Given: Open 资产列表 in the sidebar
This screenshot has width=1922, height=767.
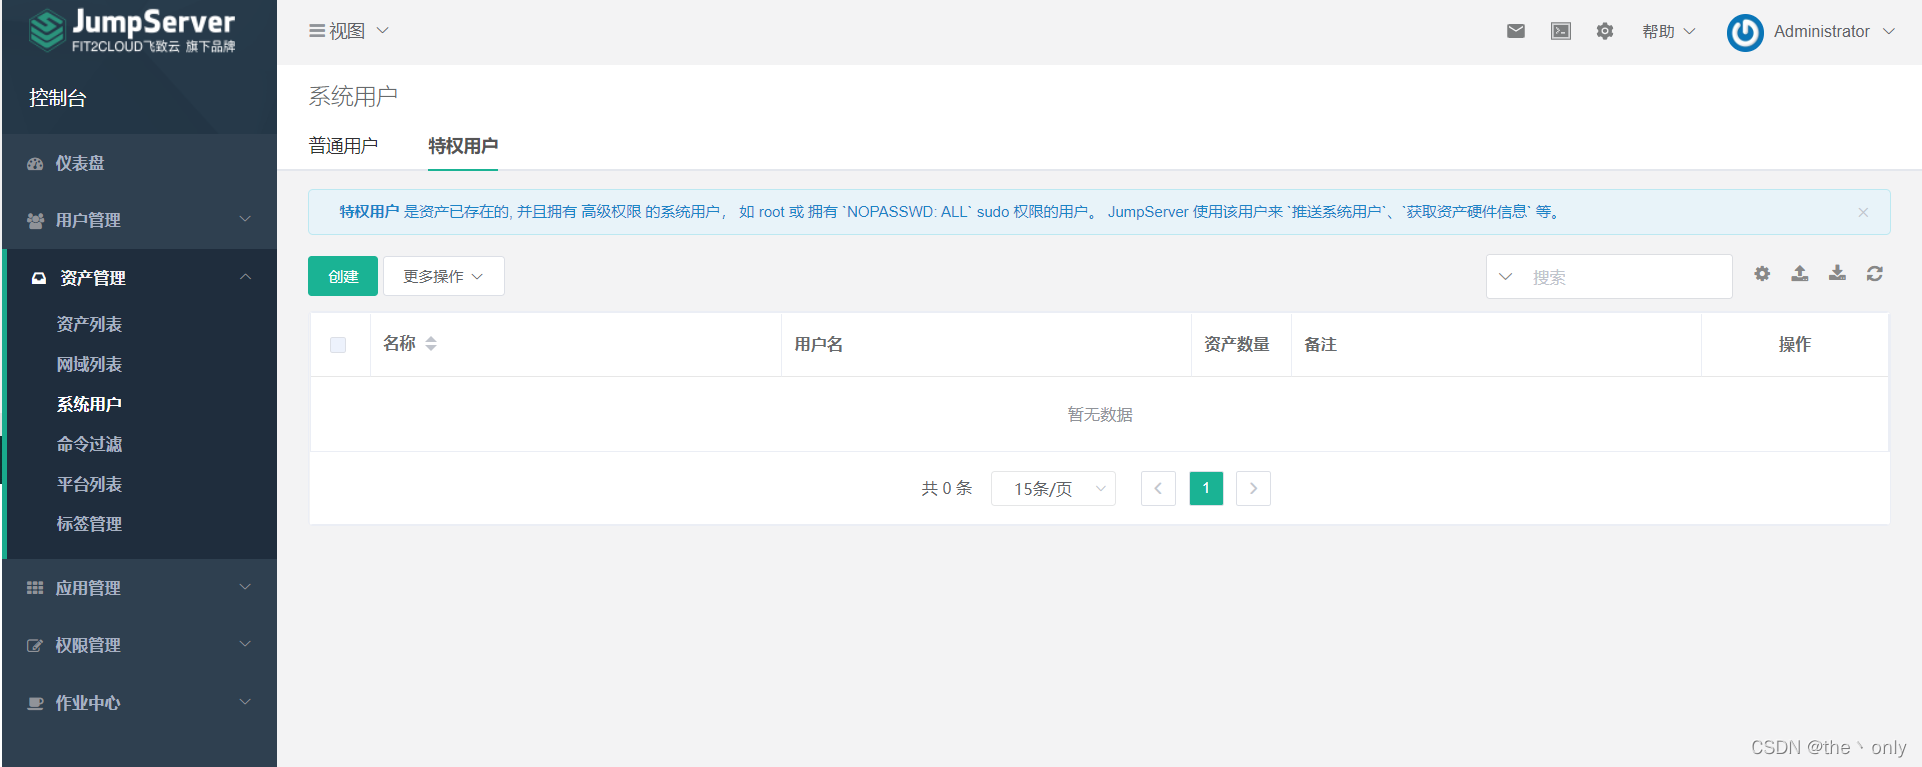Looking at the screenshot, I should 89,324.
